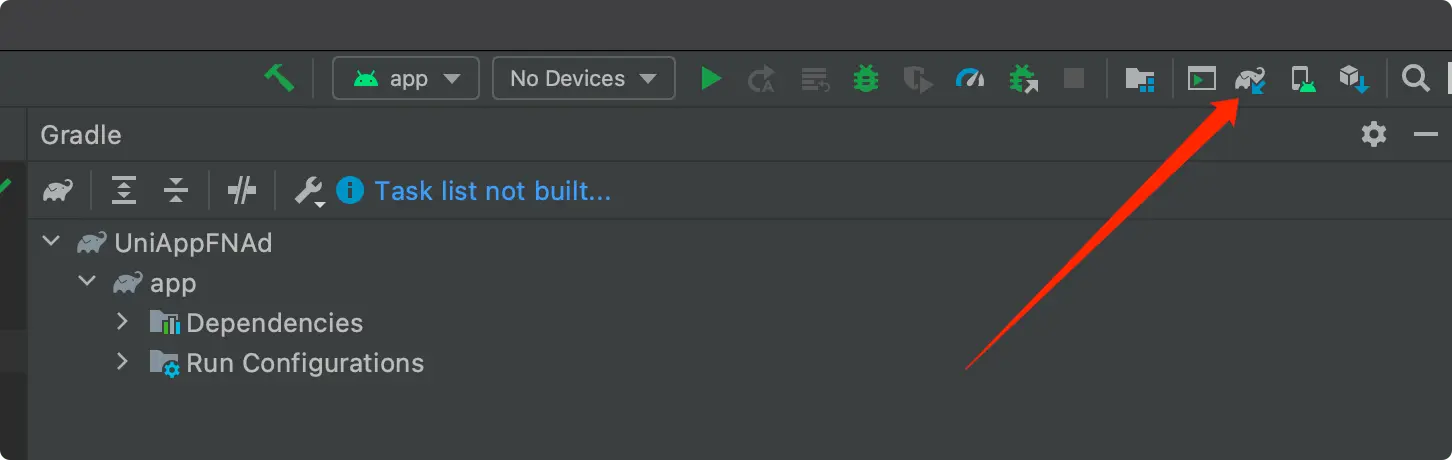The height and width of the screenshot is (460, 1452).
Task: Click the Search Everywhere magnifier icon
Action: pos(1415,78)
